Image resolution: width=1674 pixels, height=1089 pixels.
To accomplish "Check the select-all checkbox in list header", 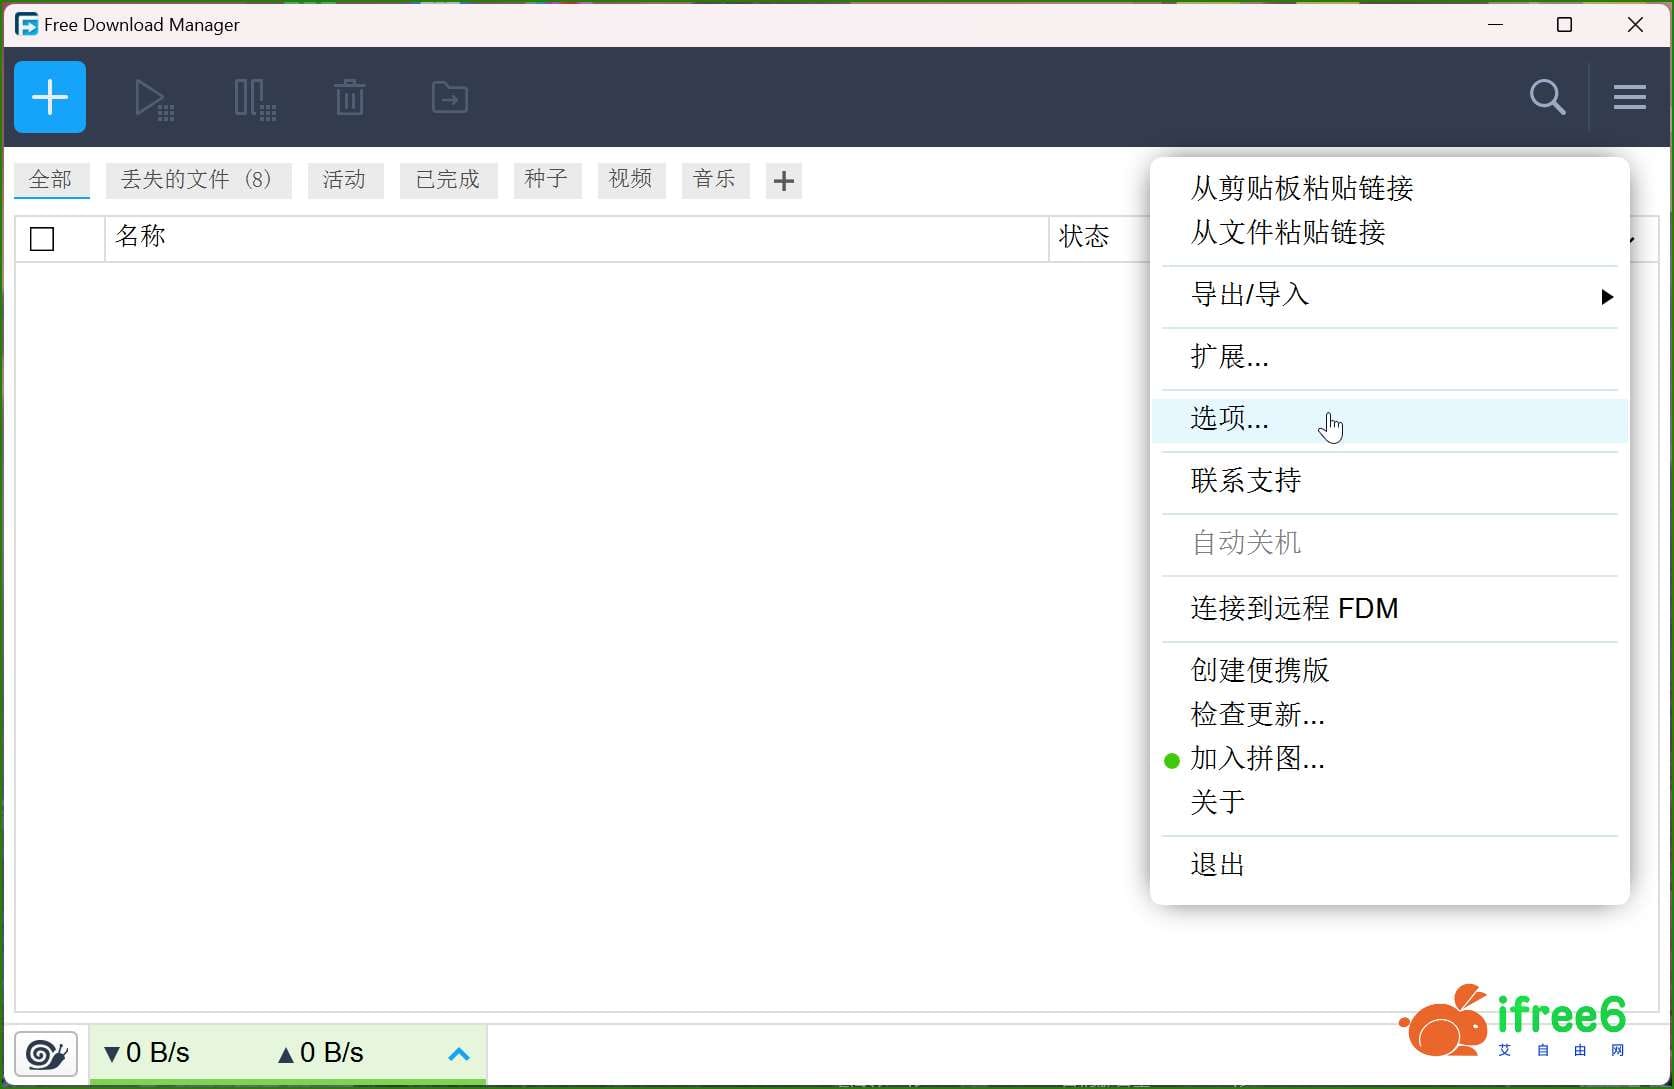I will tap(42, 239).
